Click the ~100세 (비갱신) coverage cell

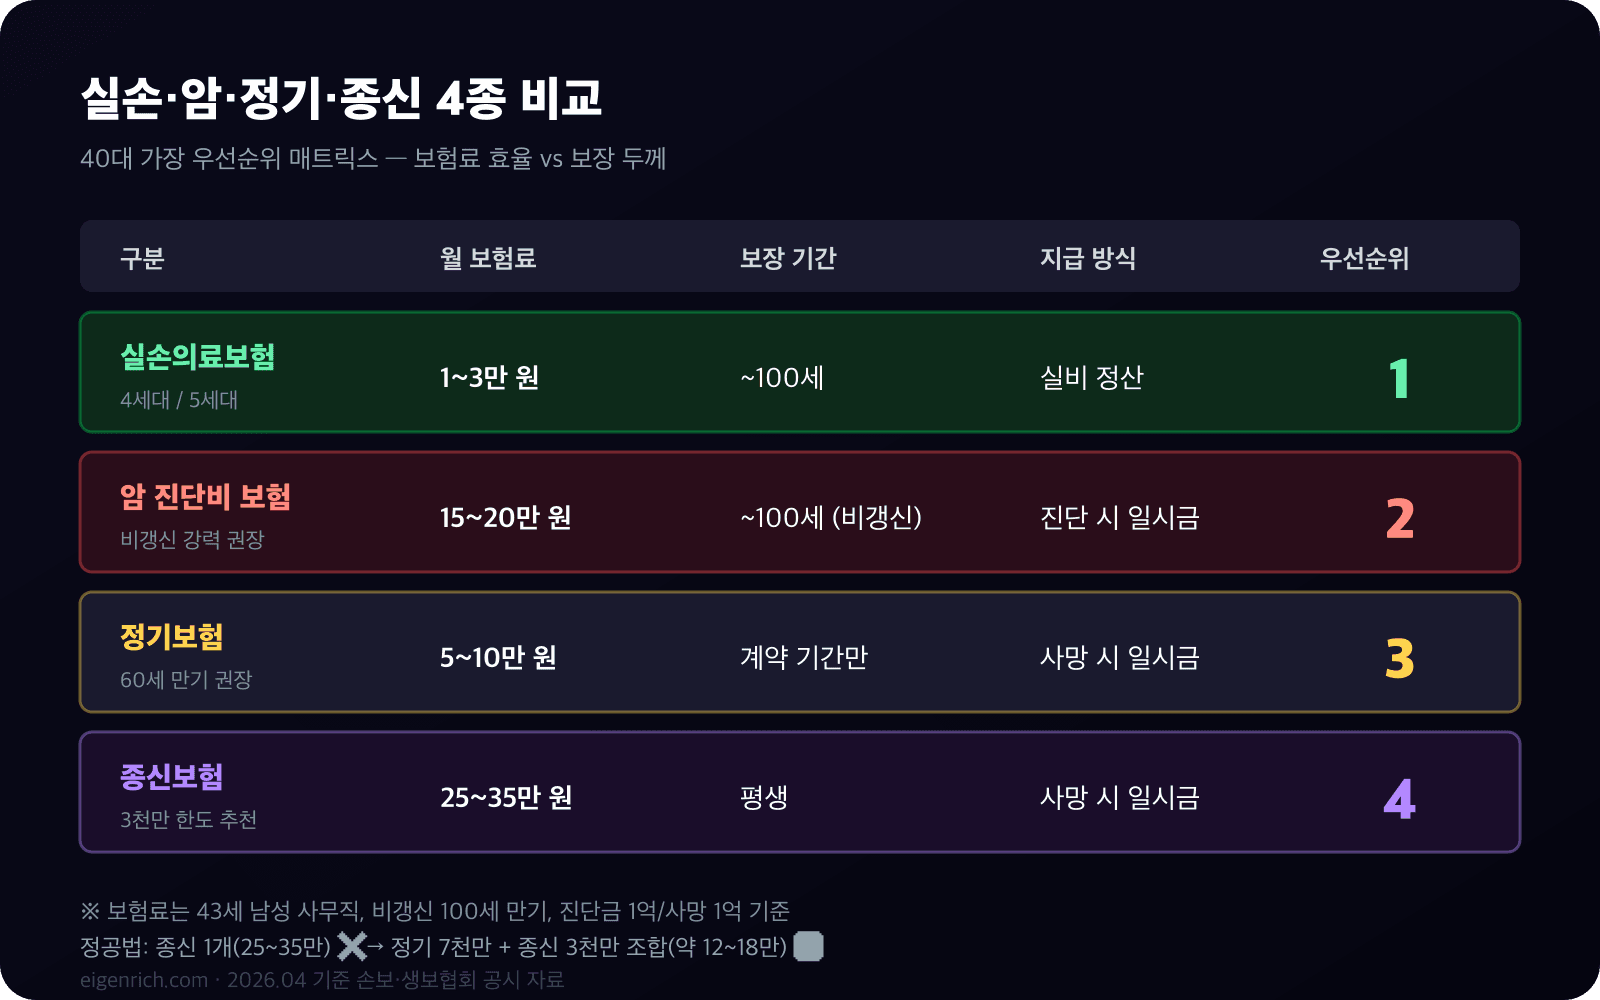[x=831, y=517]
